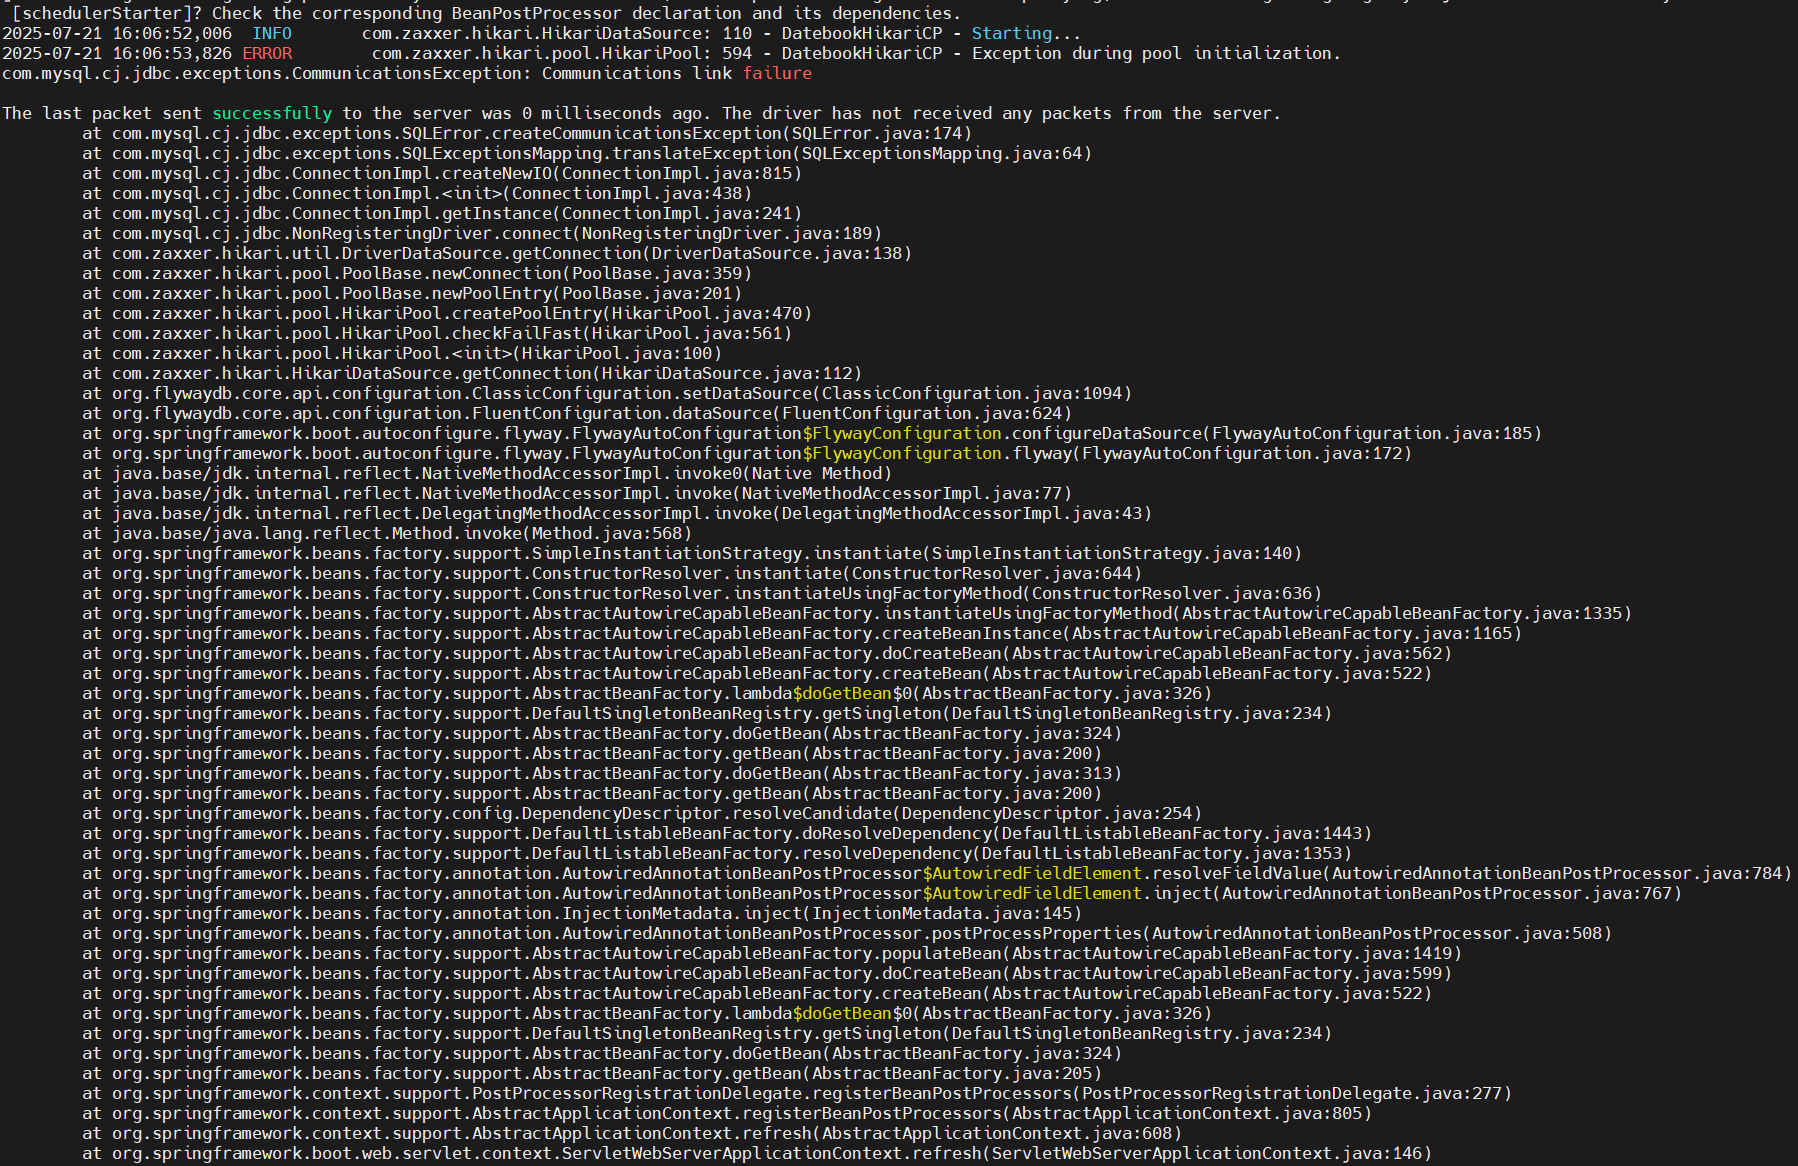Click DefaultListableBeanFactory.doResolveDependency line
The width and height of the screenshot is (1798, 1166).
click(727, 834)
